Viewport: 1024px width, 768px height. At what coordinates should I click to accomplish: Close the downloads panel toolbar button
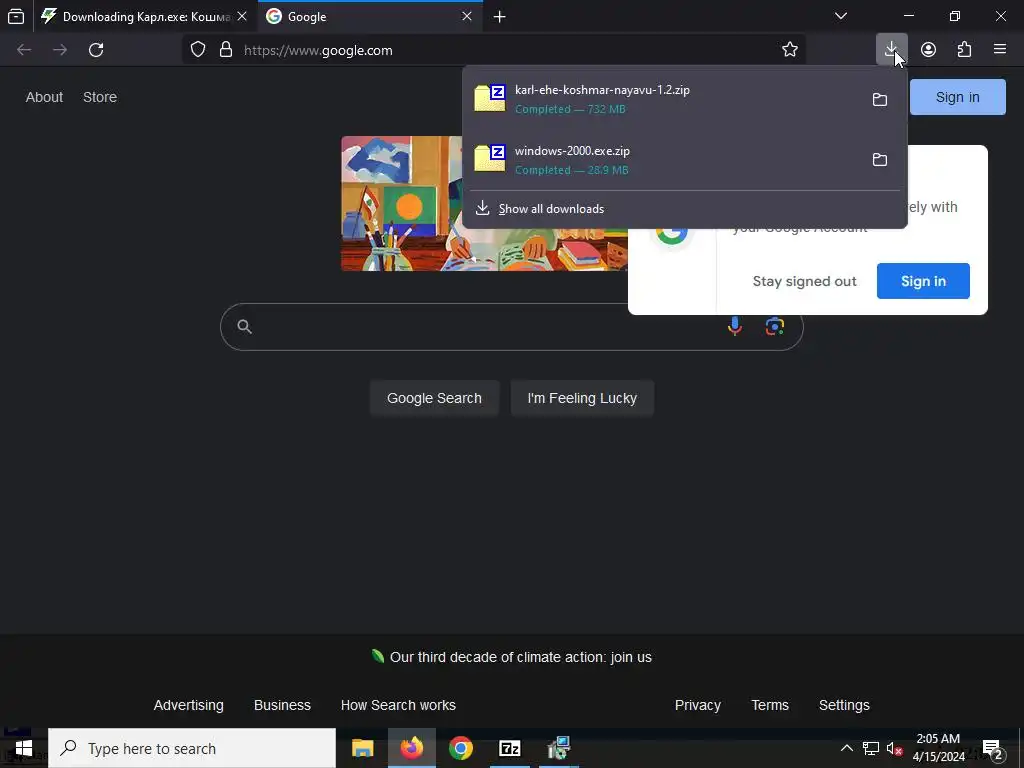click(x=891, y=50)
